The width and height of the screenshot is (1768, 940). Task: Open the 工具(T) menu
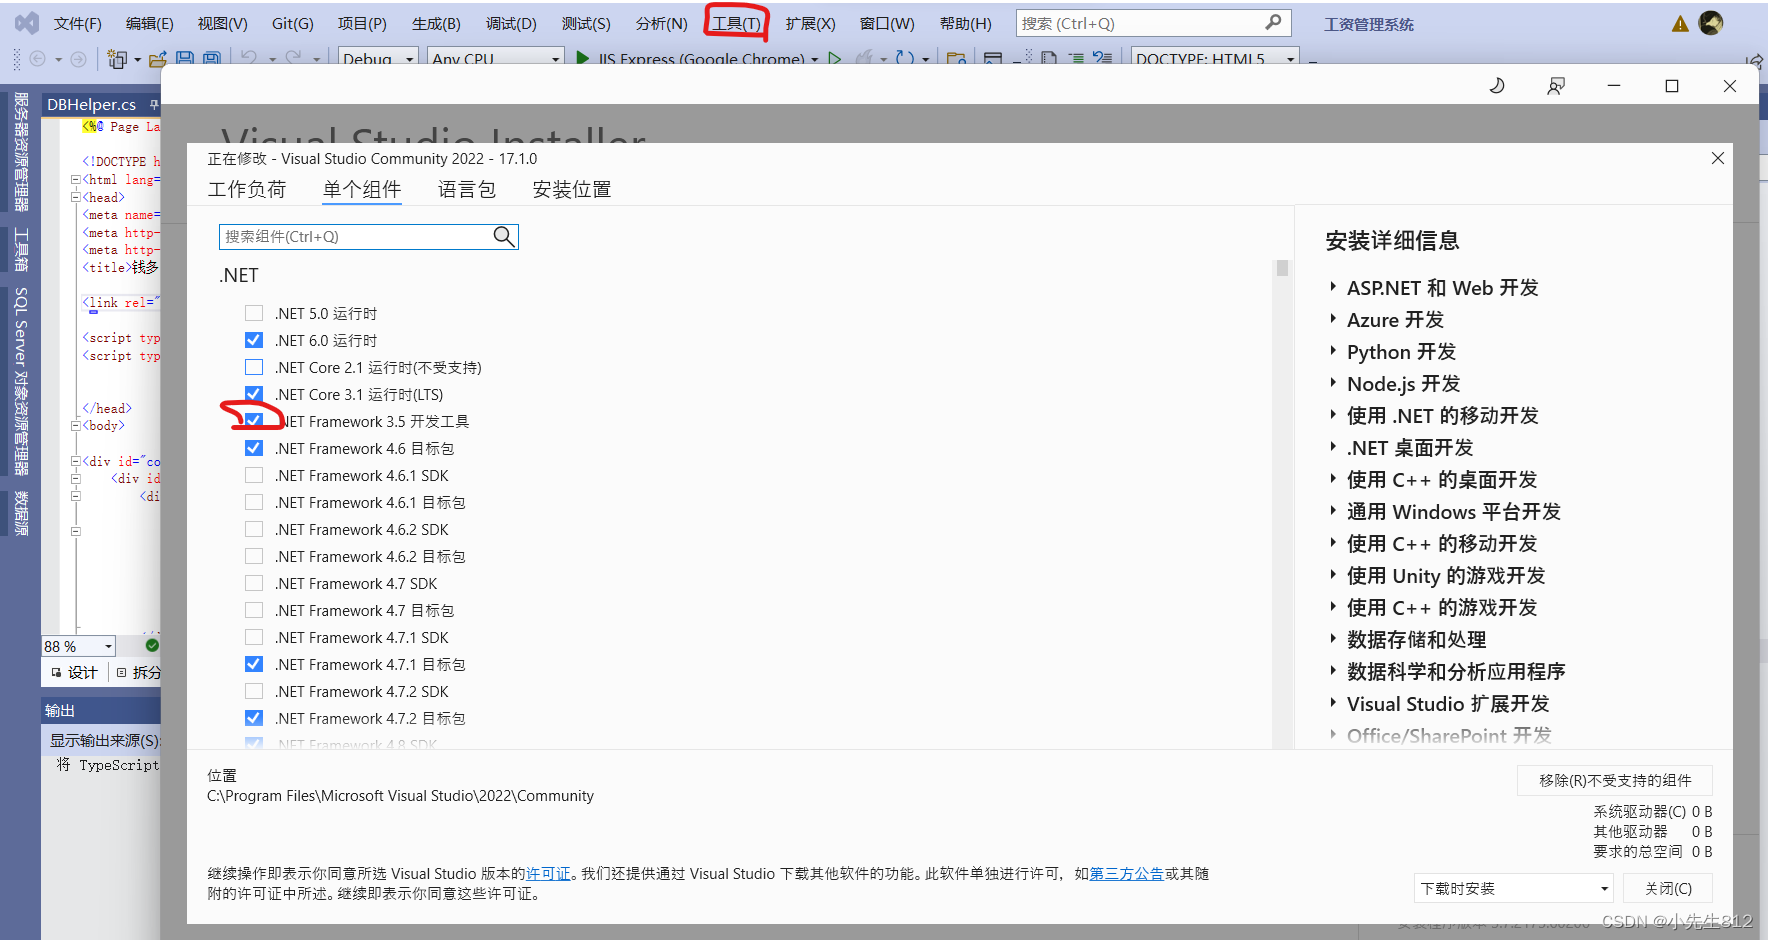pos(736,23)
